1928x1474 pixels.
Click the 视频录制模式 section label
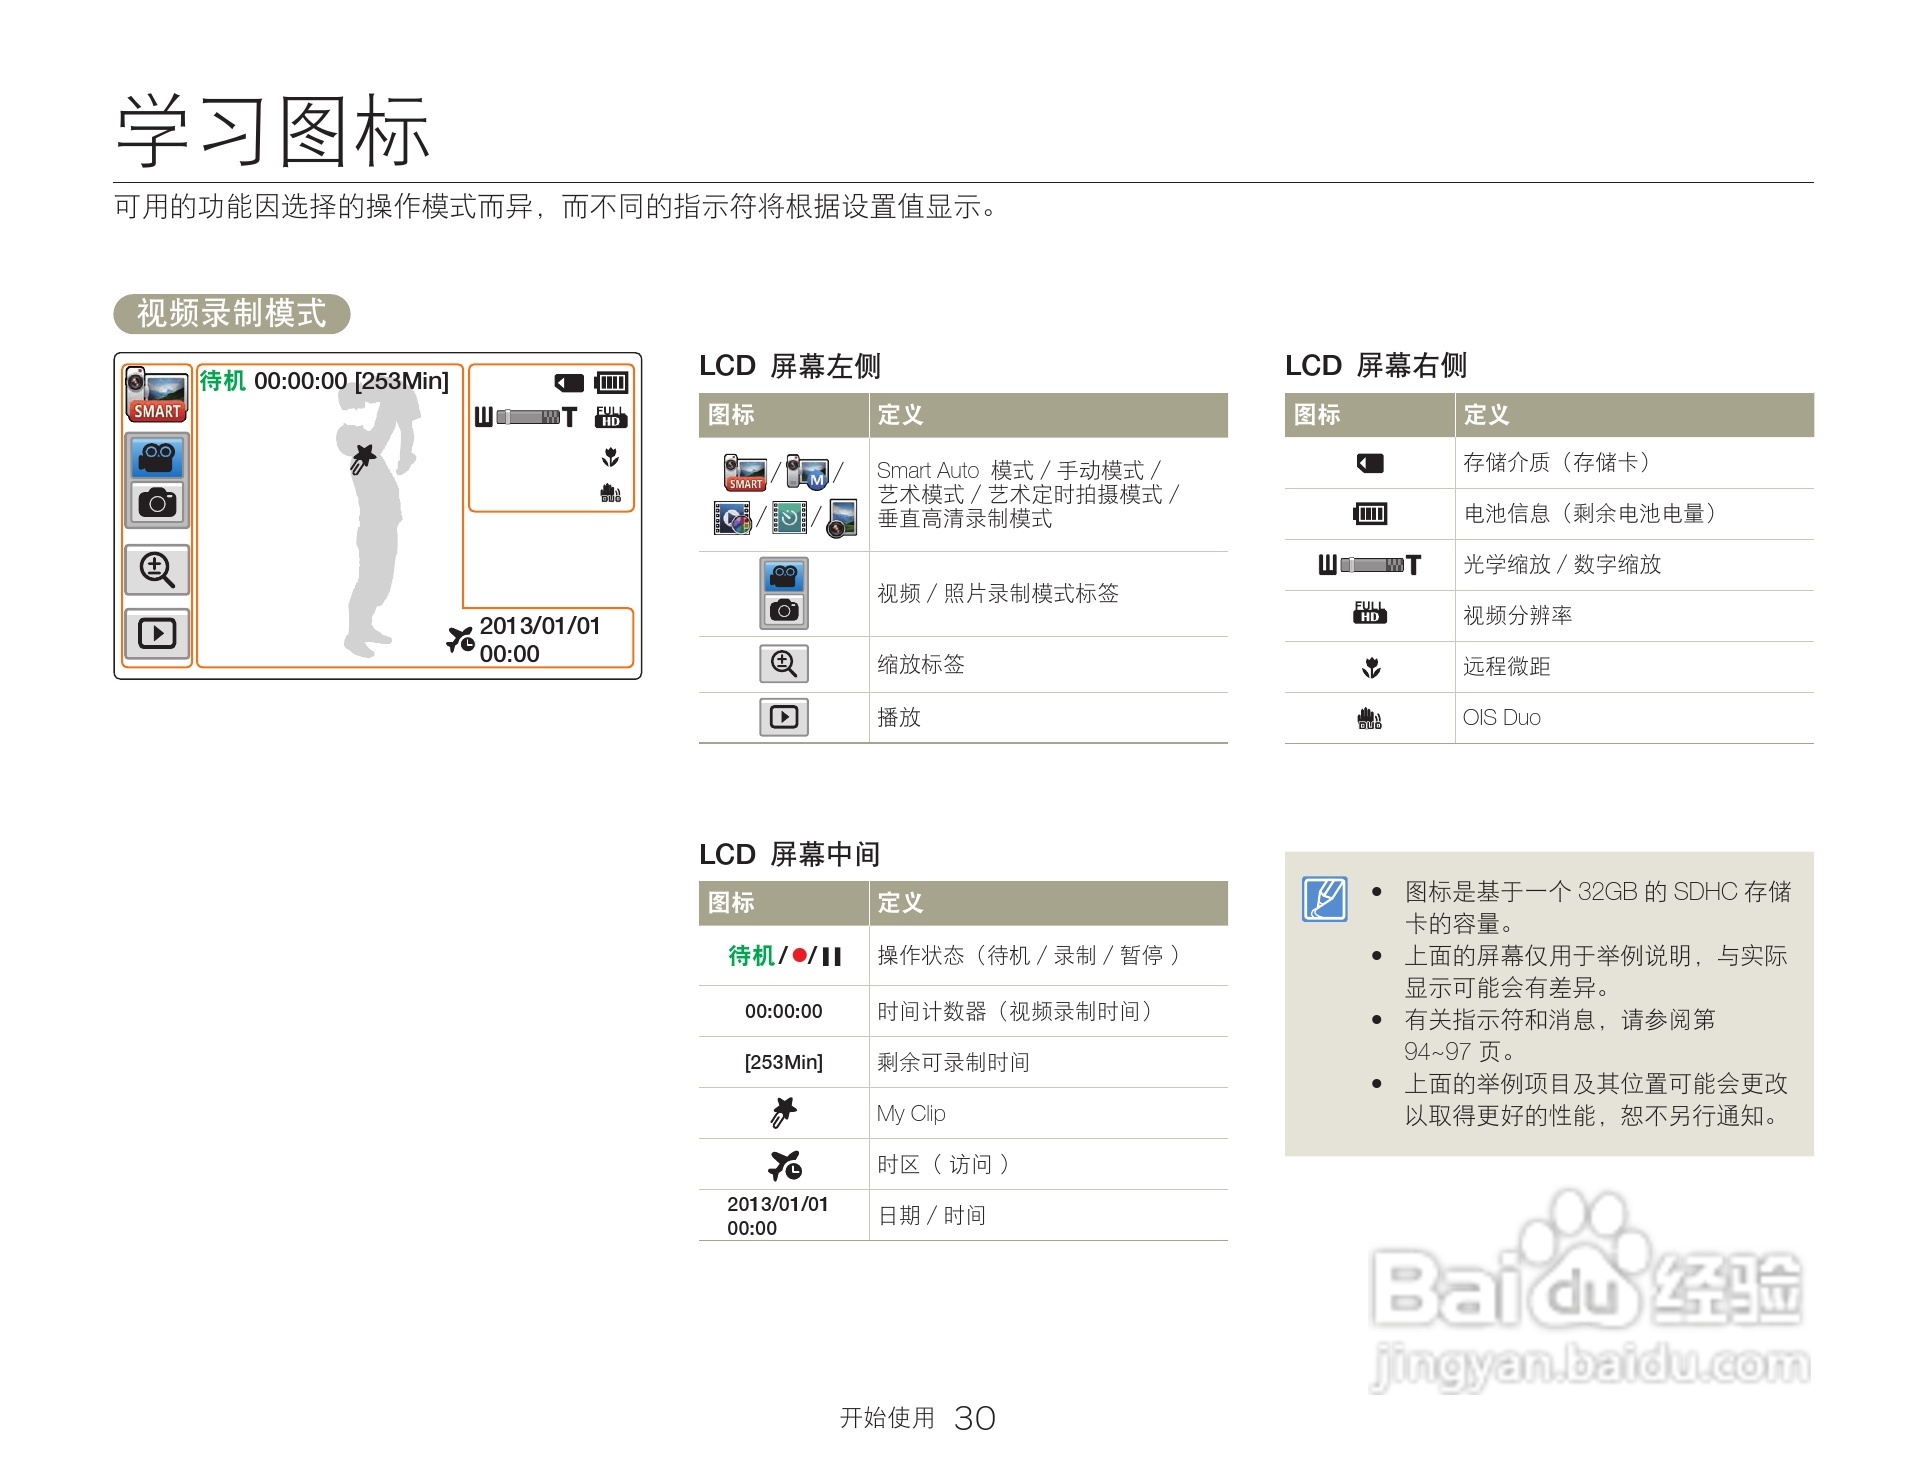(231, 314)
